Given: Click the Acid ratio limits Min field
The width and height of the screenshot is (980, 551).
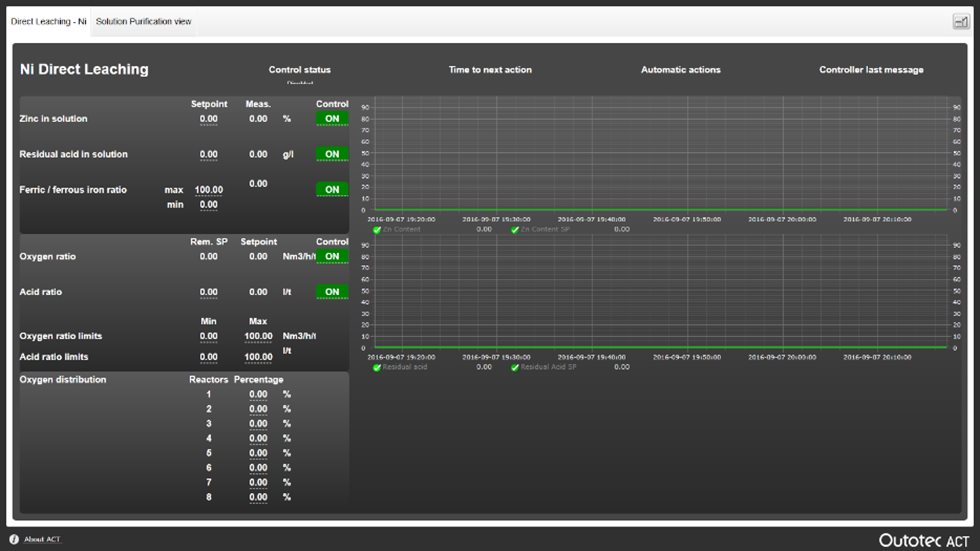Looking at the screenshot, I should pyautogui.click(x=208, y=357).
